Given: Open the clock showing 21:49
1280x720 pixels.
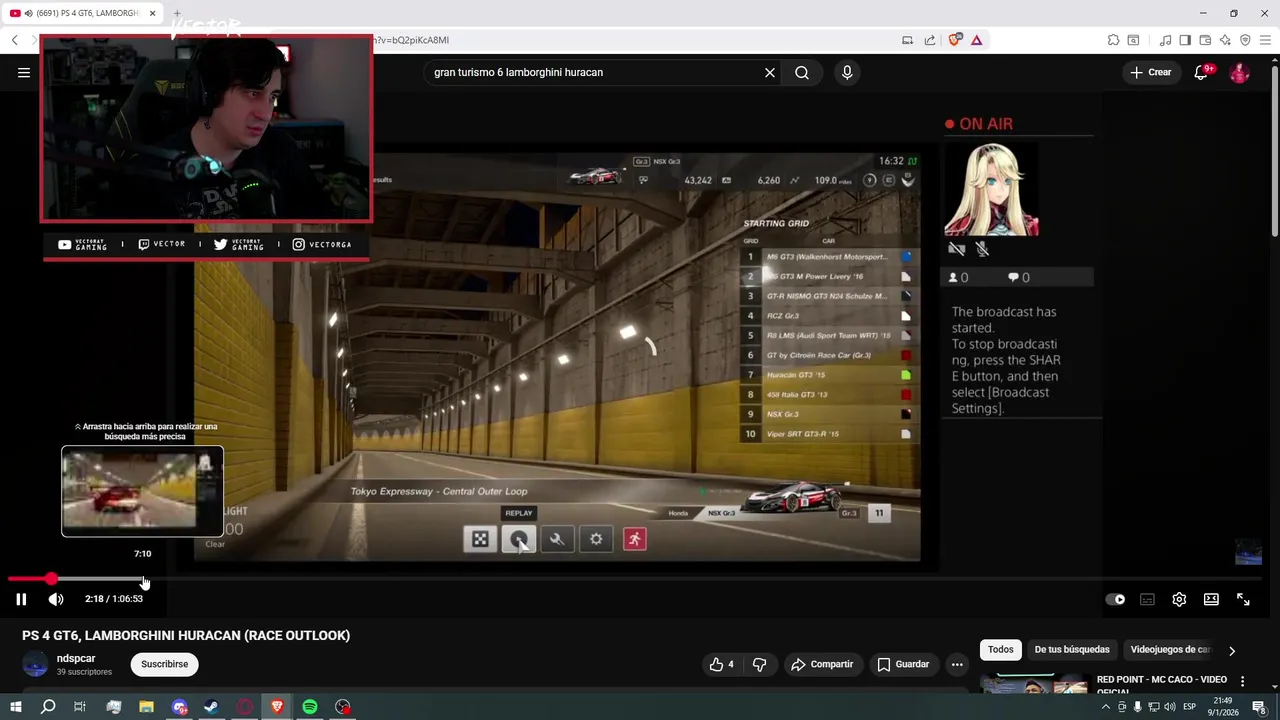Looking at the screenshot, I should pos(1222,707).
